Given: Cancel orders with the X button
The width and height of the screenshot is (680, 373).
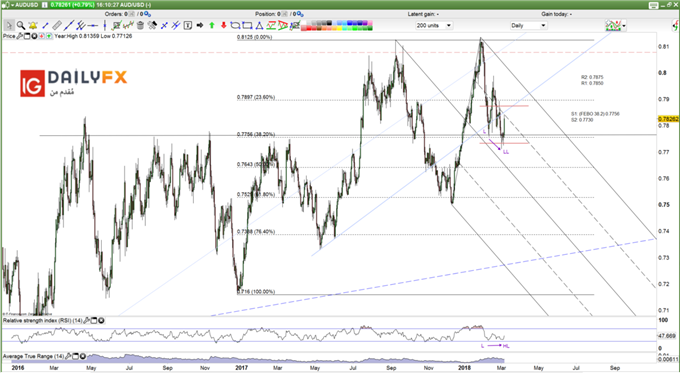Looking at the screenshot, I should tap(131, 14).
